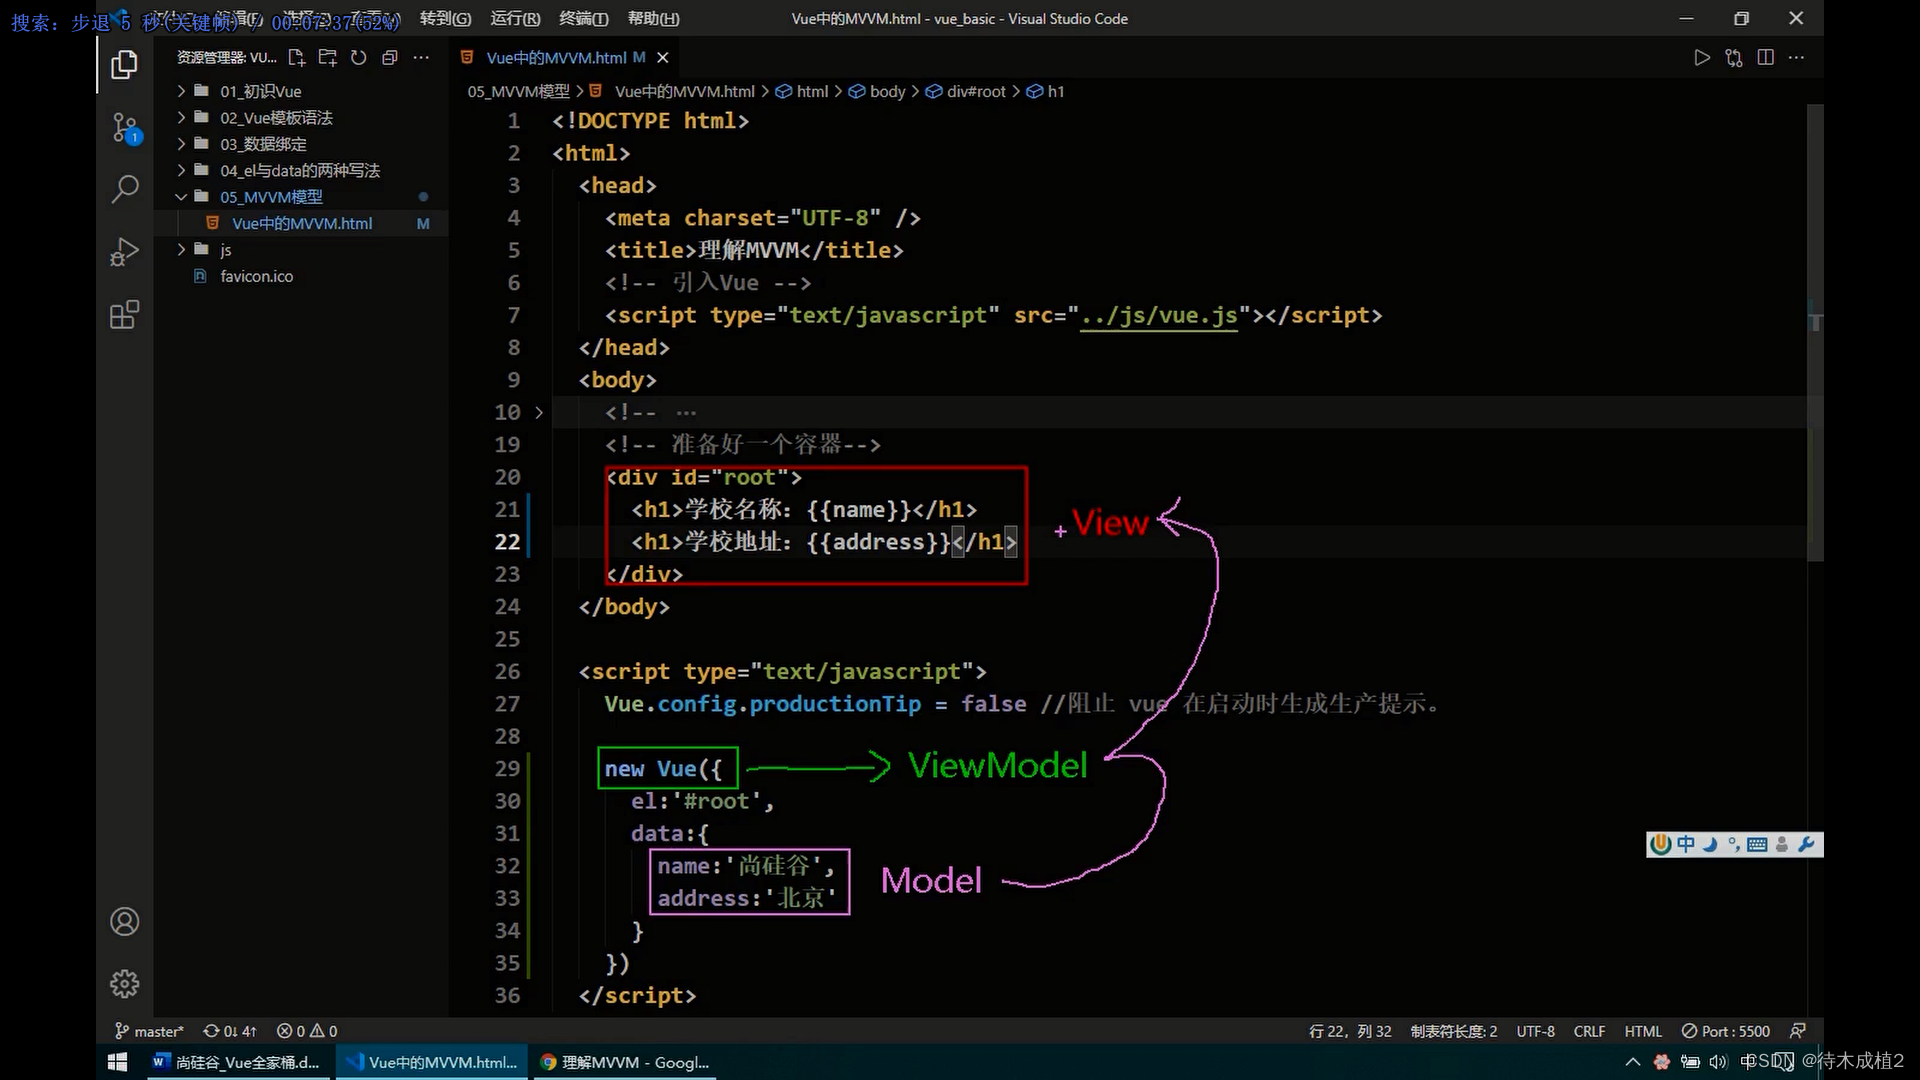Click the IME Chinese mode icon
Viewport: 1920px width, 1080px height.
pyautogui.click(x=1686, y=844)
